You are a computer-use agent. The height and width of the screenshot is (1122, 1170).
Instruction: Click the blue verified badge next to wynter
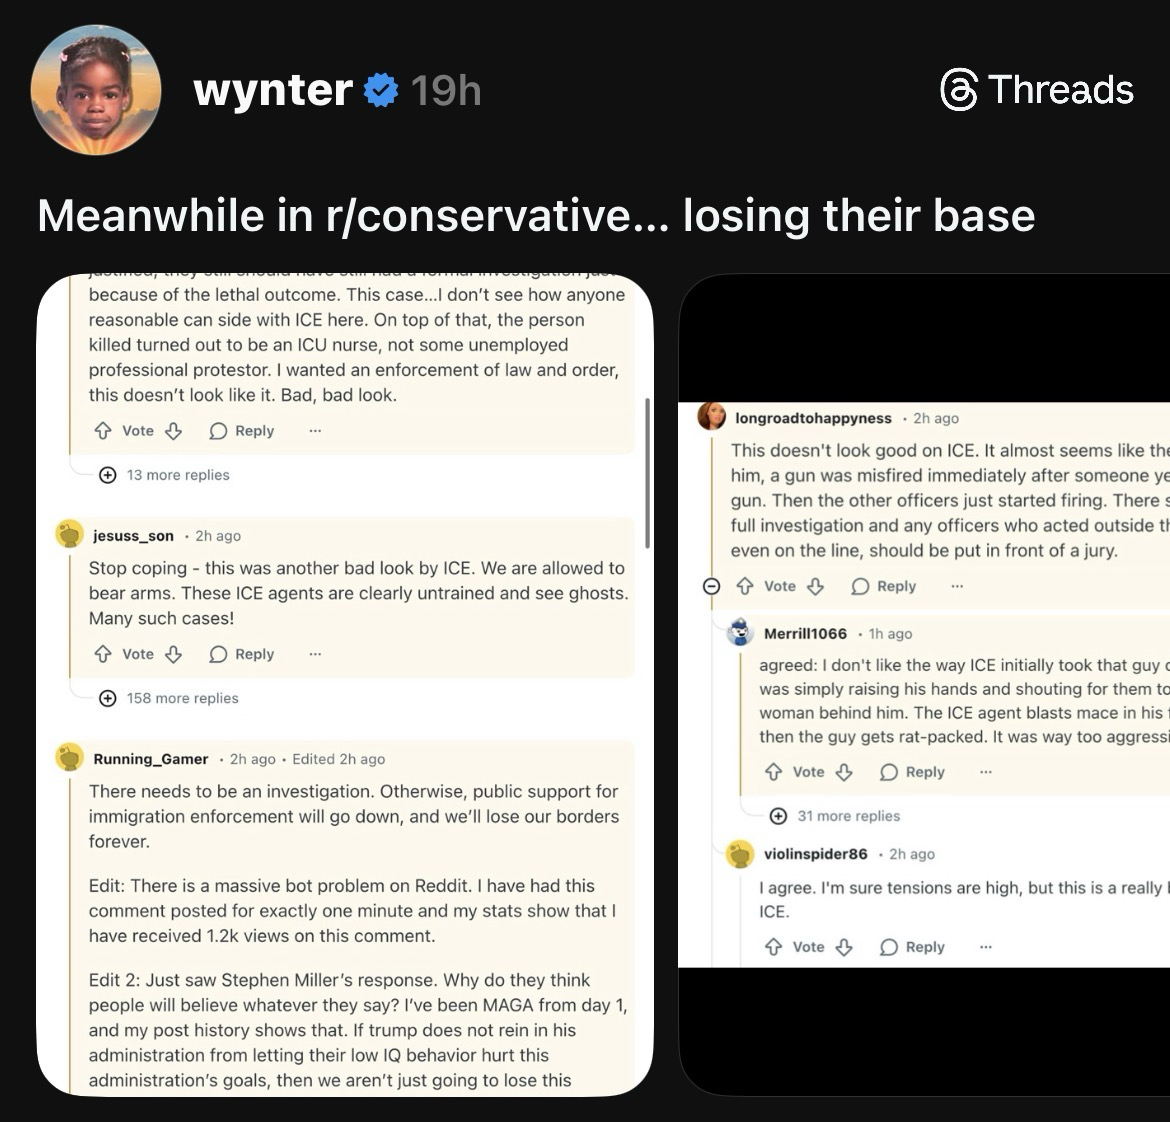point(380,91)
